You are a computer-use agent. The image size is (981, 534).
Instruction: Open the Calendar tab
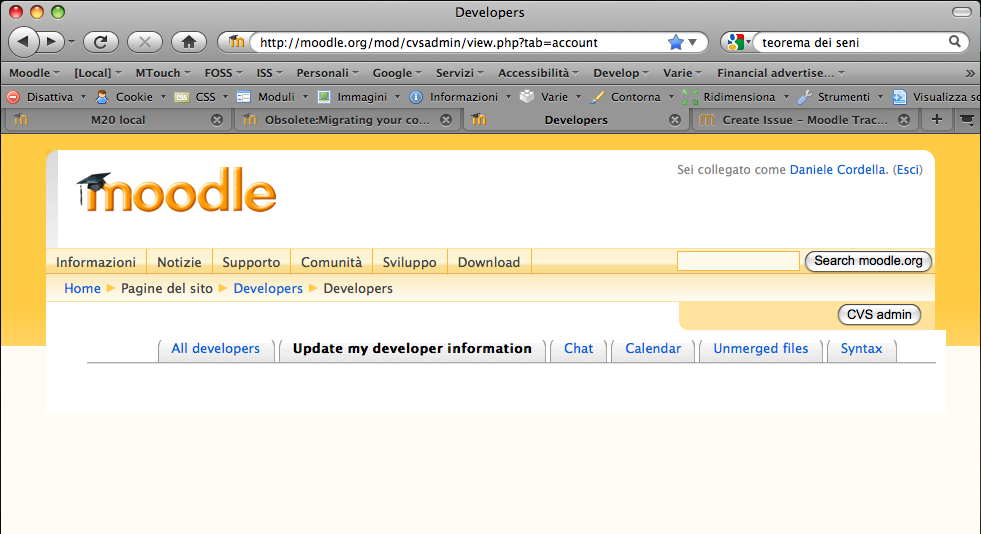[653, 349]
